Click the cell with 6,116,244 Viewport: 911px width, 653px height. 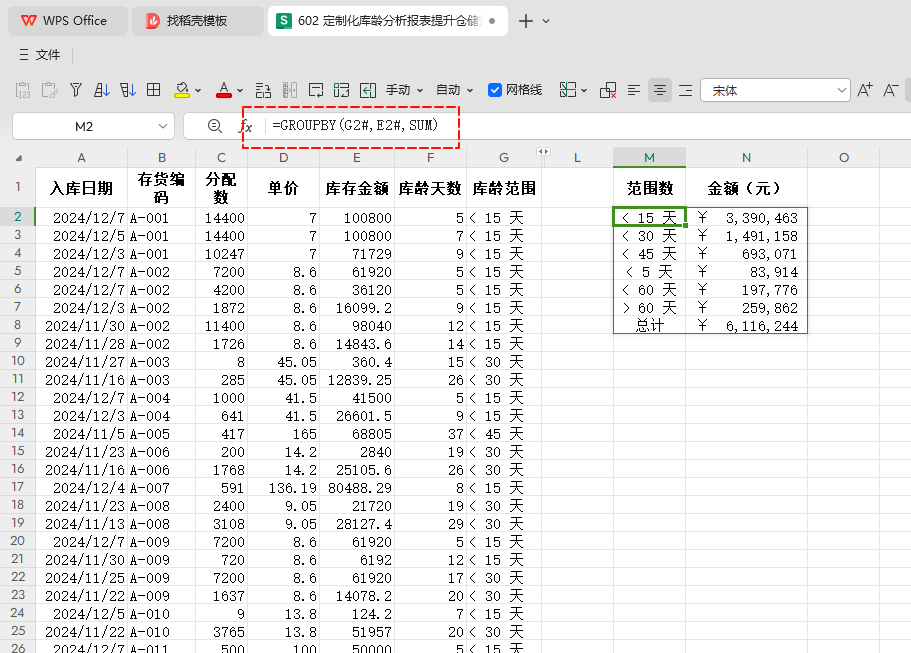pyautogui.click(x=747, y=325)
